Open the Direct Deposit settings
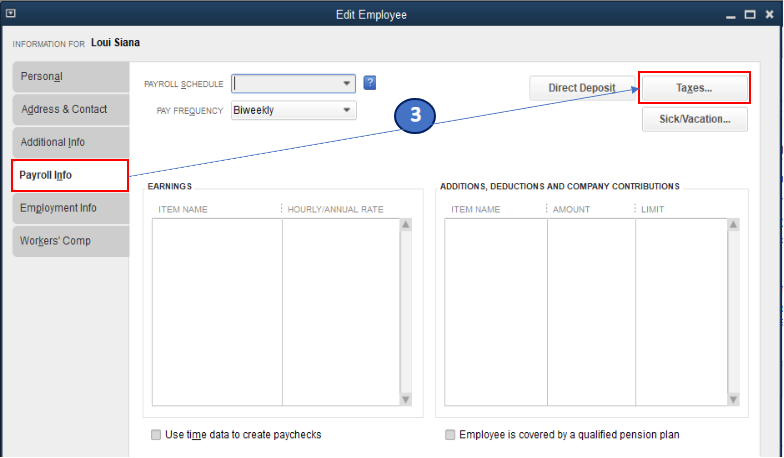The image size is (784, 458). tap(582, 88)
